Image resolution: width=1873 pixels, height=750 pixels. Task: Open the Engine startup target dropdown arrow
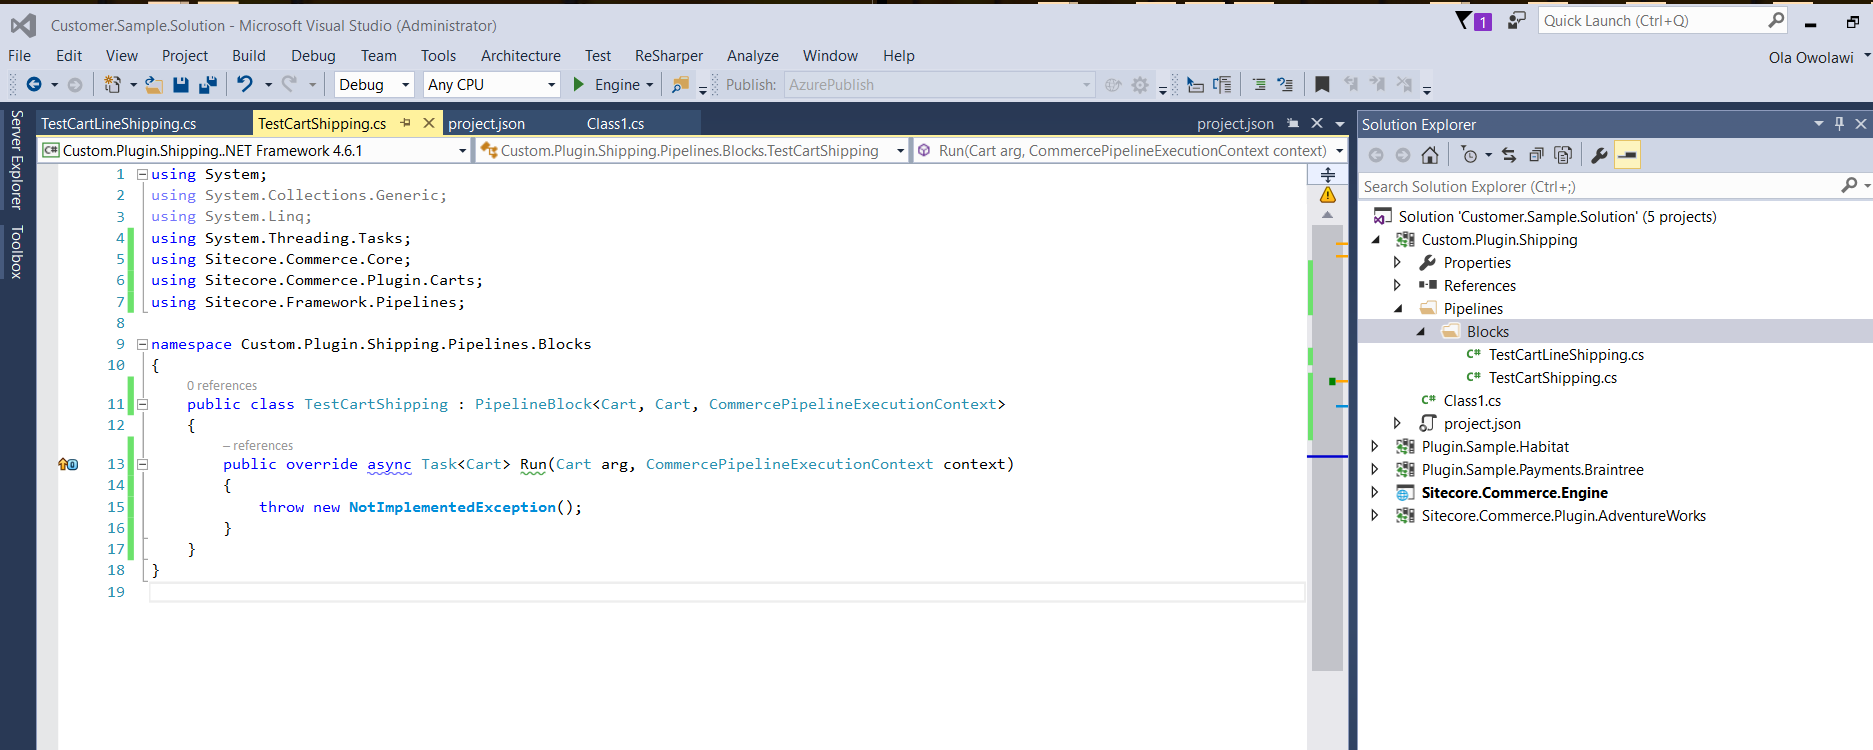649,85
